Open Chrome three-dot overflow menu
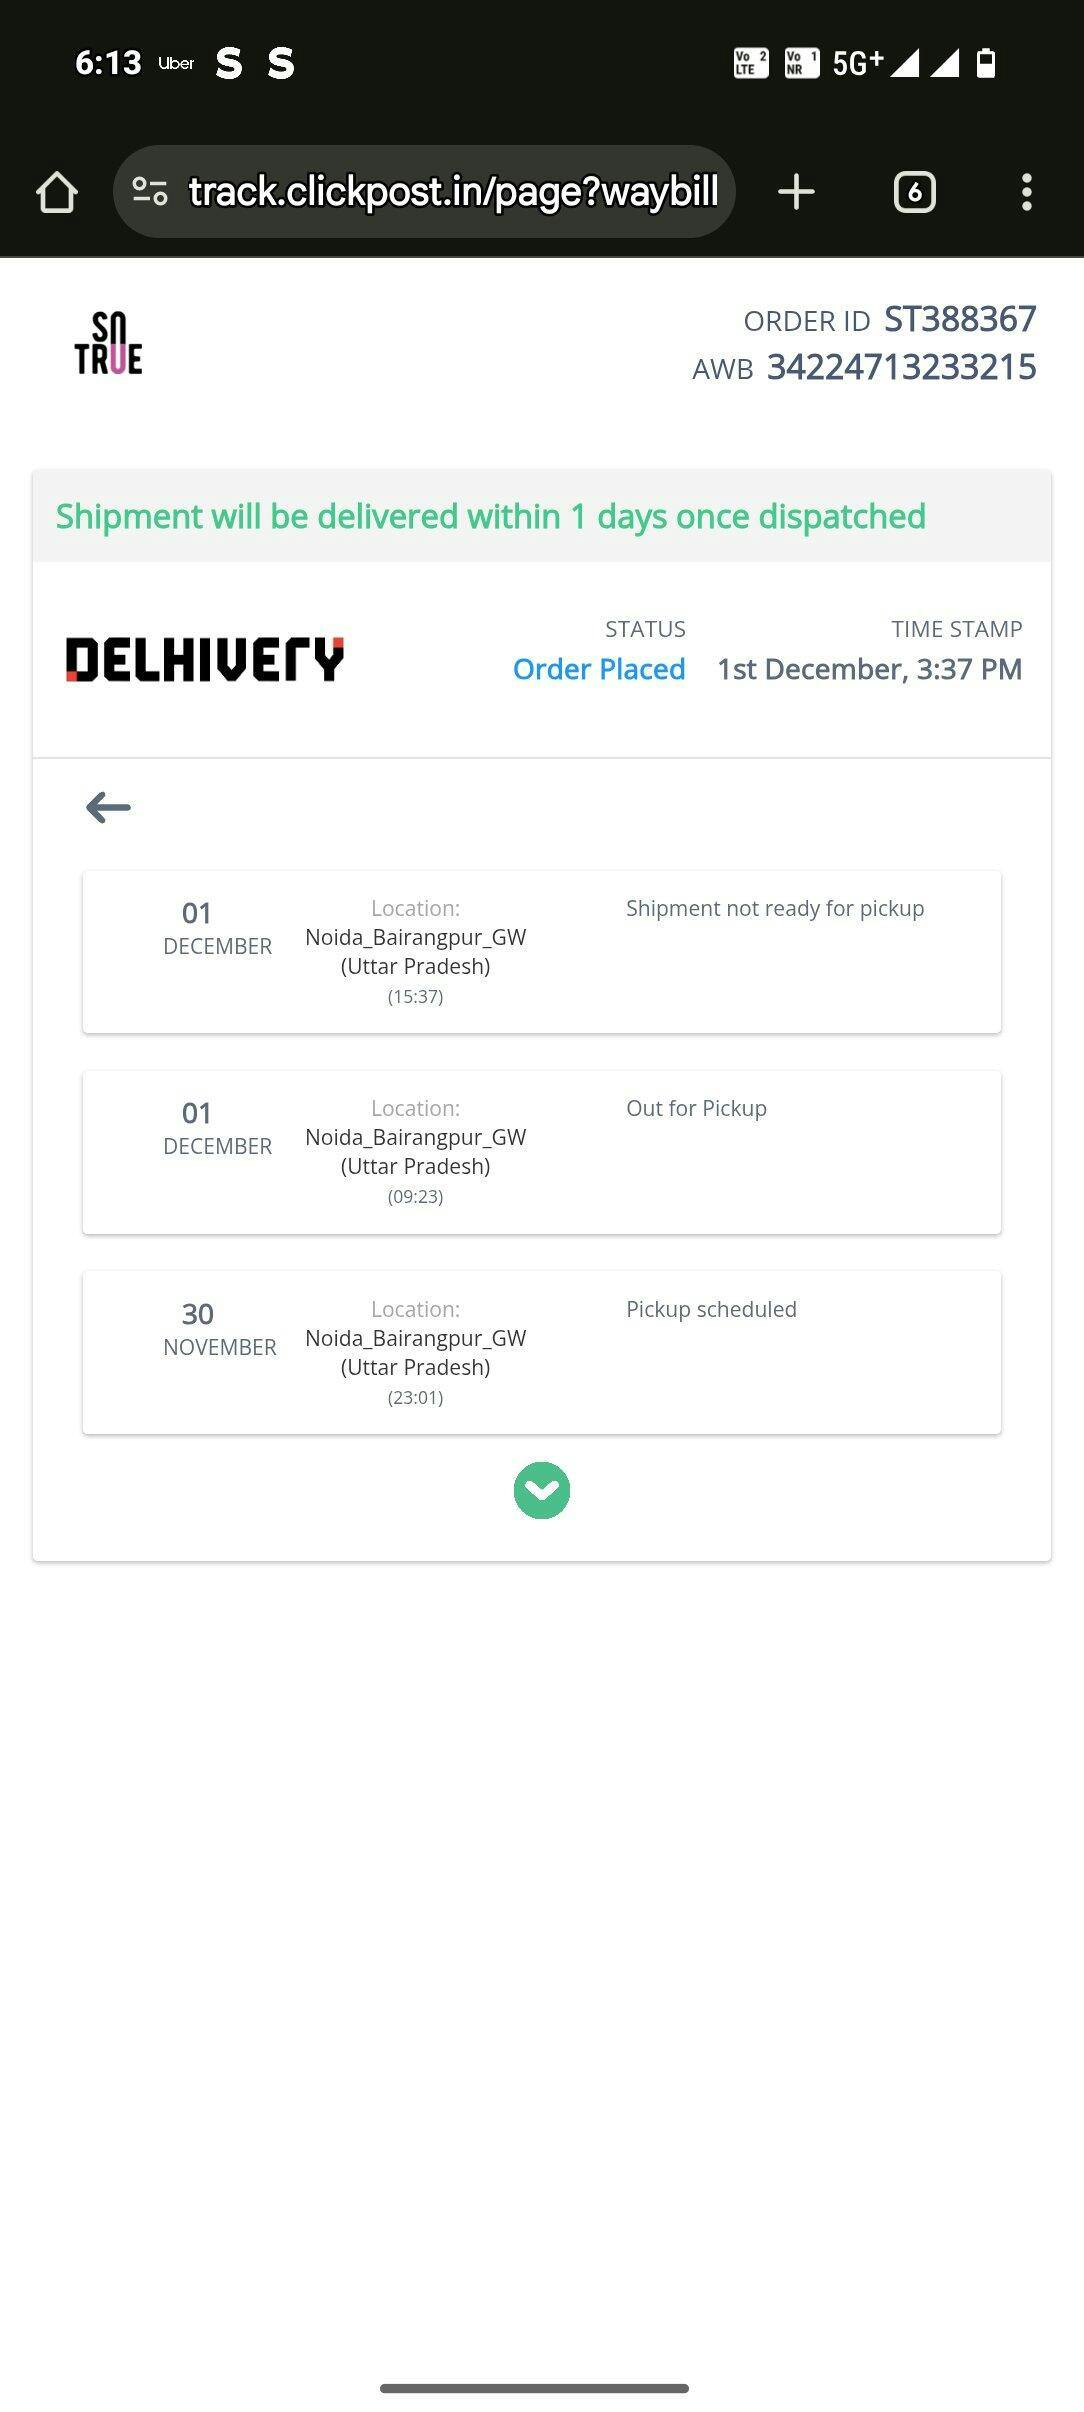The width and height of the screenshot is (1084, 2412). pyautogui.click(x=1026, y=192)
